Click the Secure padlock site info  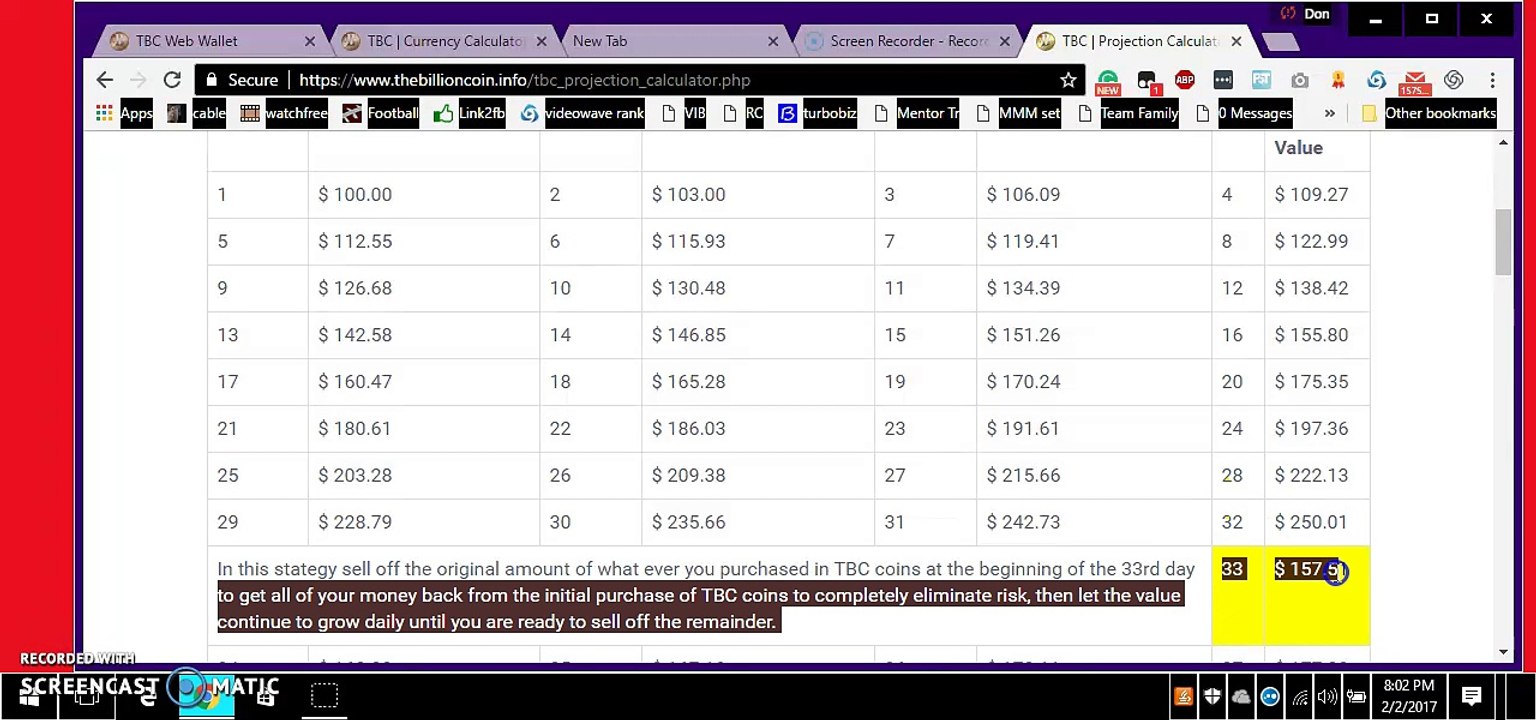click(x=242, y=80)
